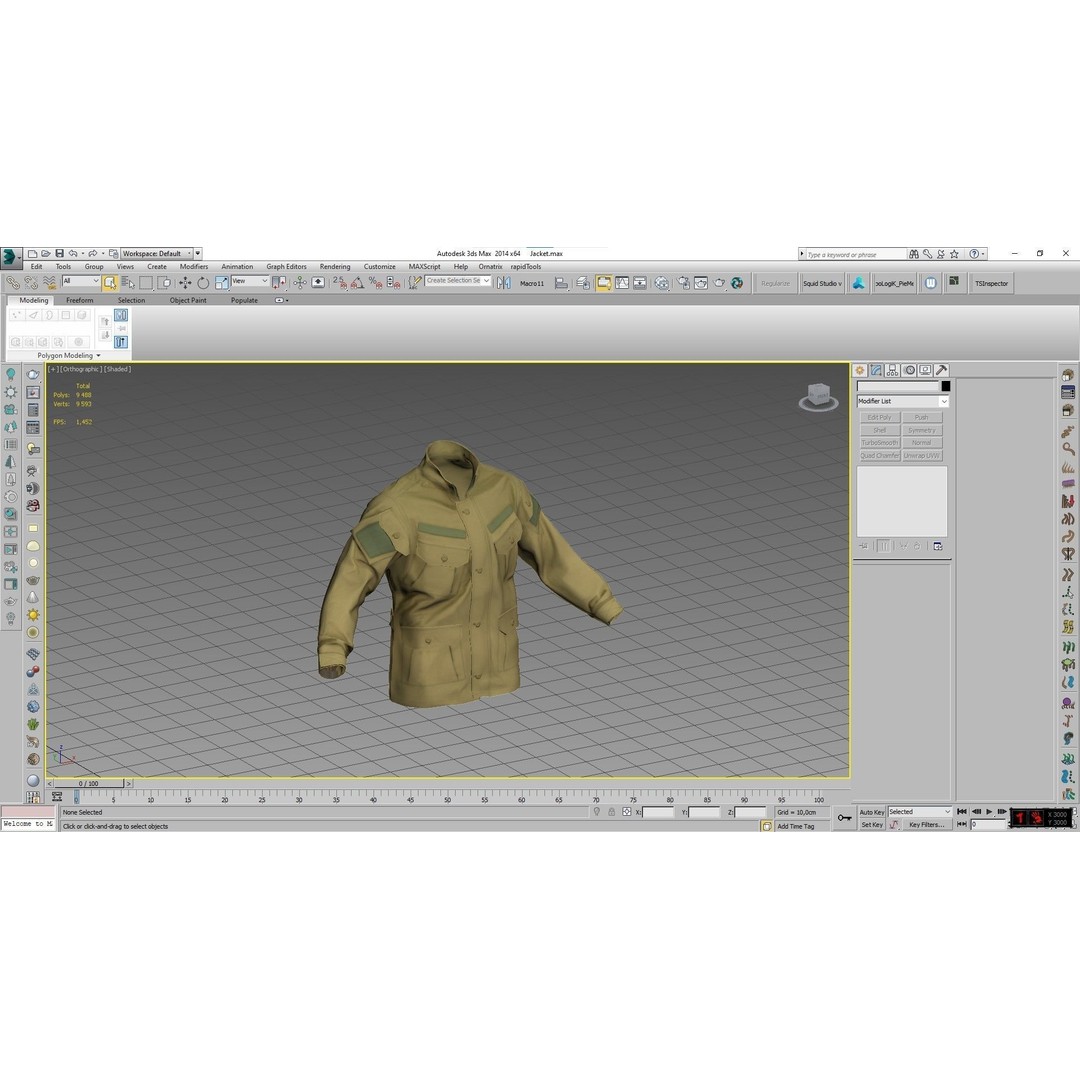The image size is (1080, 1080).
Task: Toggle the Percent Snap icon
Action: coord(375,282)
